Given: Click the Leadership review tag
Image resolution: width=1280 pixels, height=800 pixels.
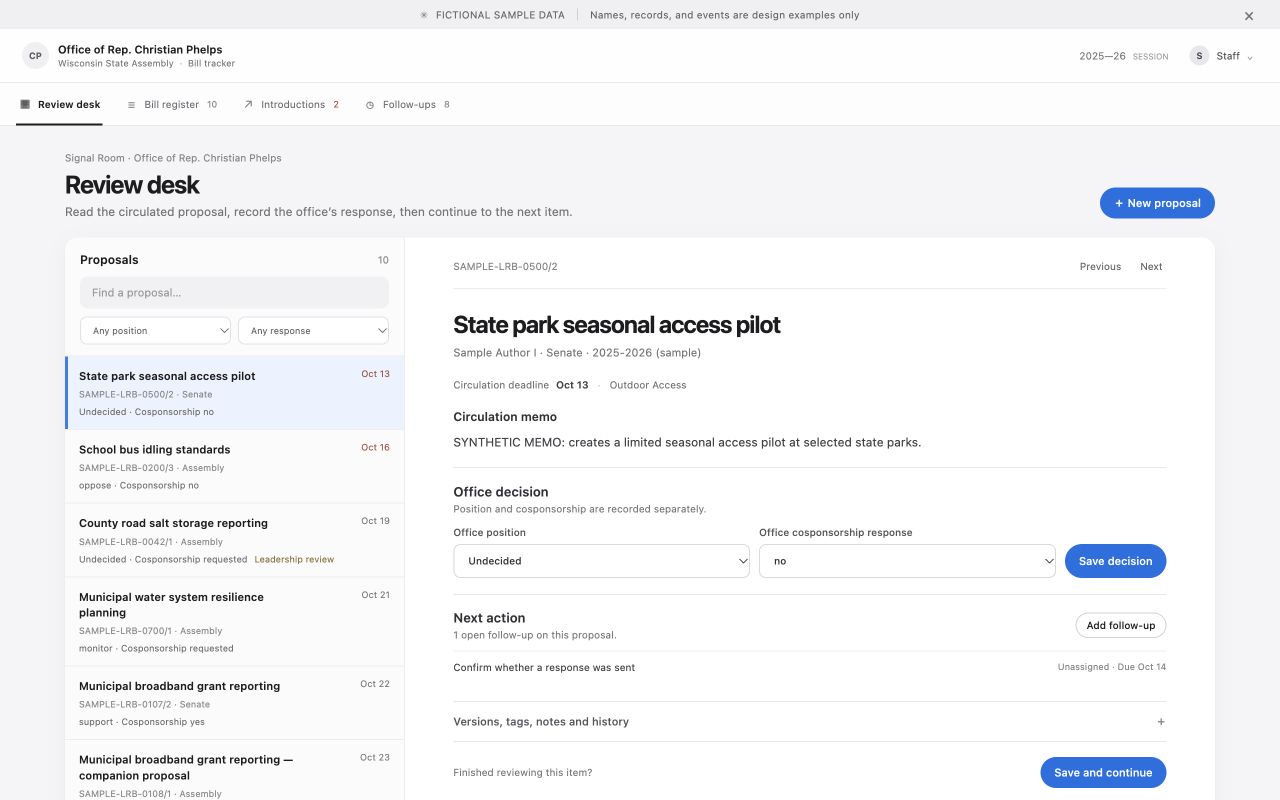Looking at the screenshot, I should point(294,559).
